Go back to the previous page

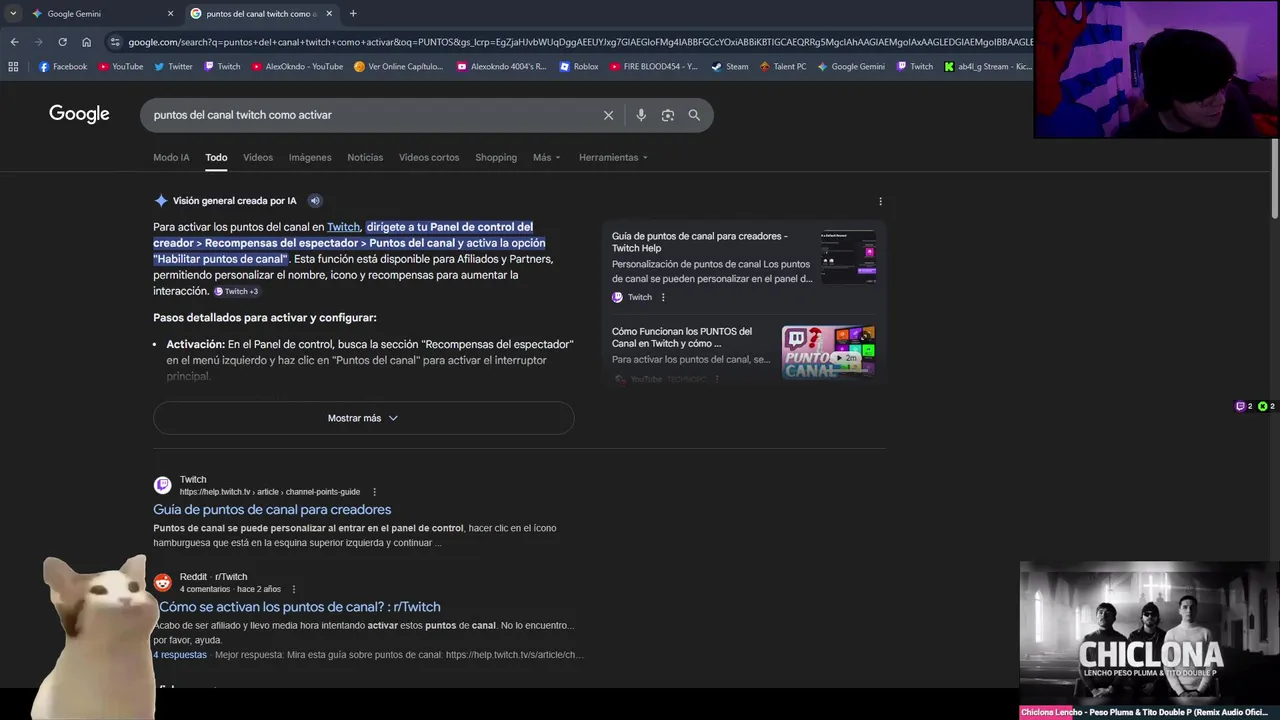[14, 42]
